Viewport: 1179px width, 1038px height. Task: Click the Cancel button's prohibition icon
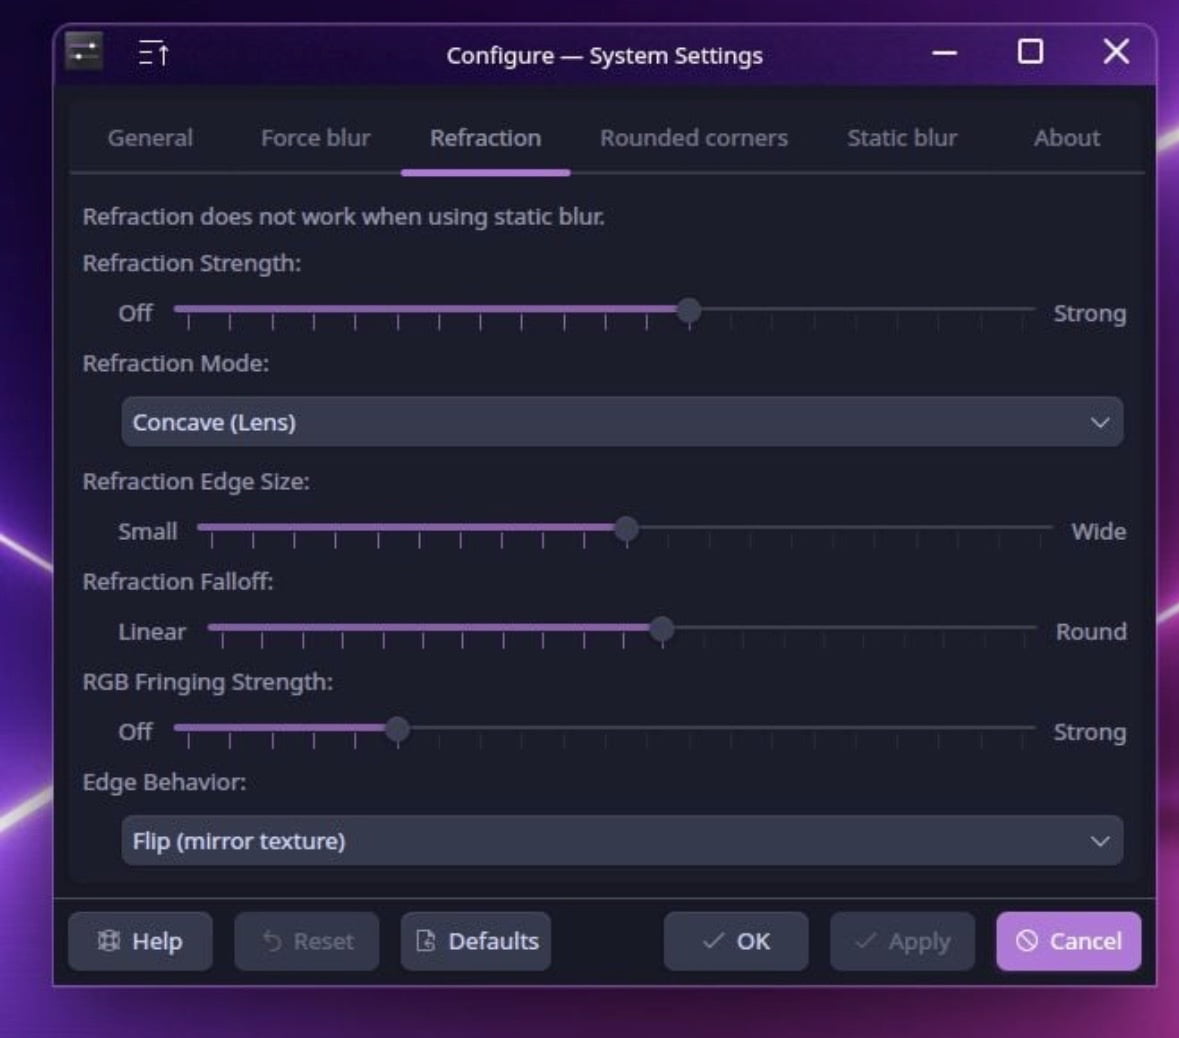(1026, 940)
